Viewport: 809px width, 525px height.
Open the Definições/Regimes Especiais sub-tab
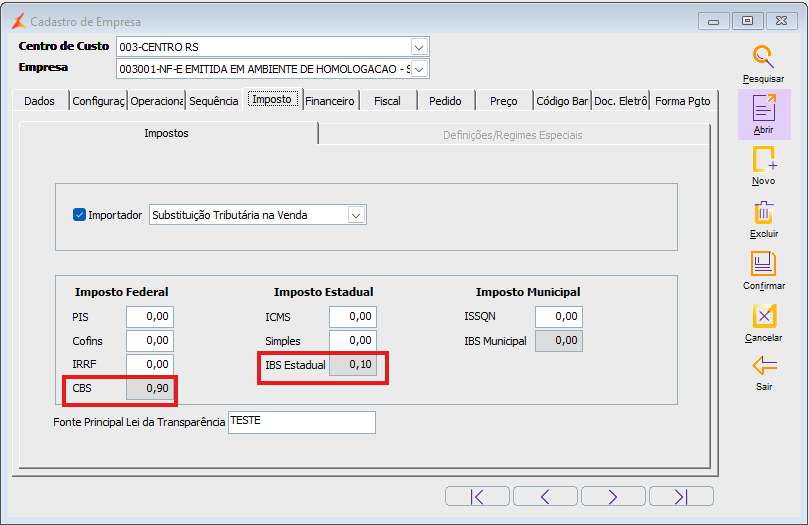(x=513, y=135)
